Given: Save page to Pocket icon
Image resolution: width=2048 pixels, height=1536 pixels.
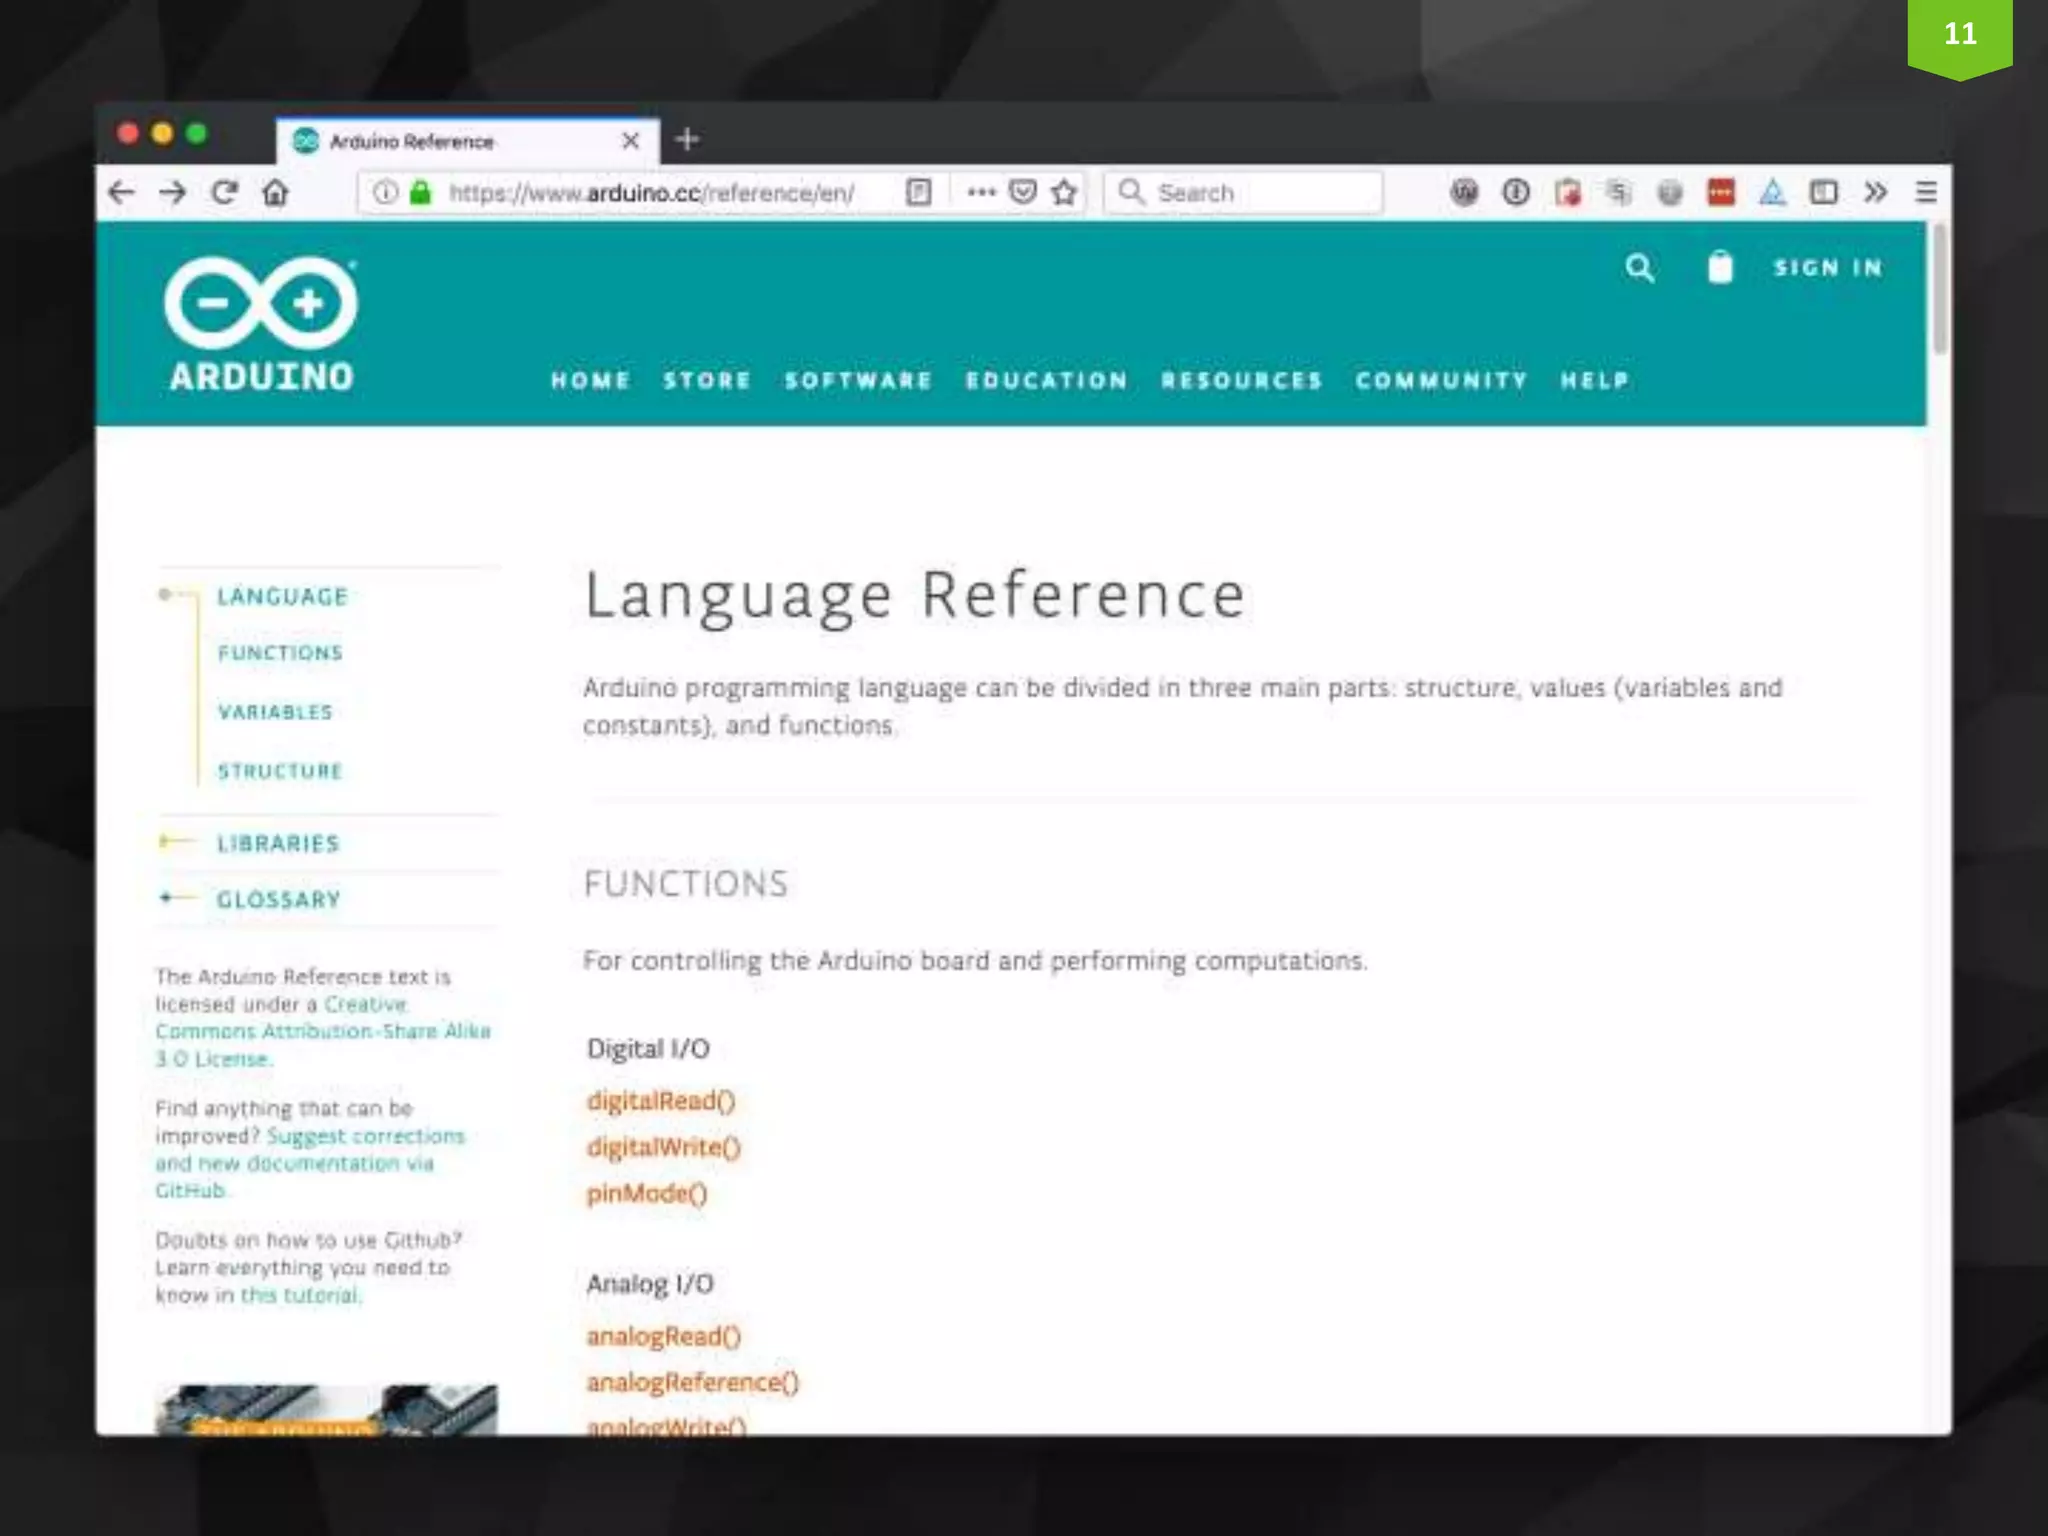Looking at the screenshot, I should [1022, 192].
